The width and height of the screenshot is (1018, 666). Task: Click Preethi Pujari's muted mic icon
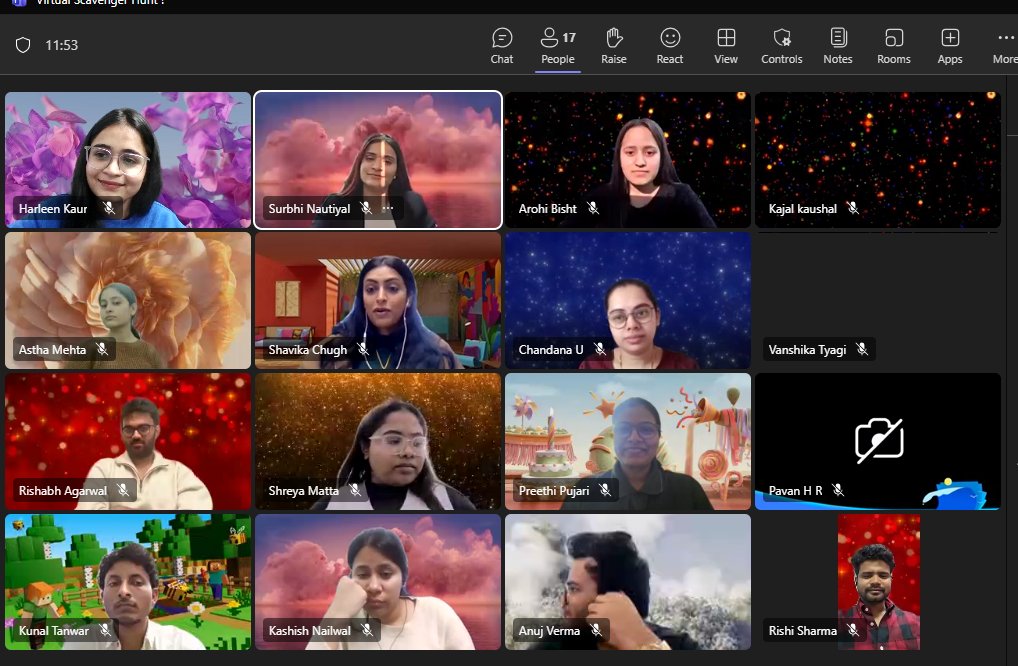(x=605, y=490)
